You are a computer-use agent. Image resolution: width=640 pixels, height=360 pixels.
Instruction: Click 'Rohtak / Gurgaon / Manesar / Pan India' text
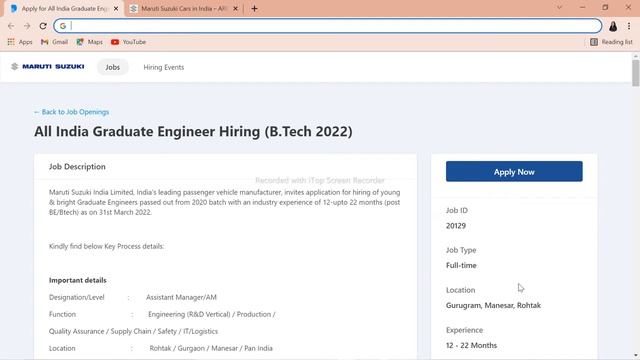[211, 349]
